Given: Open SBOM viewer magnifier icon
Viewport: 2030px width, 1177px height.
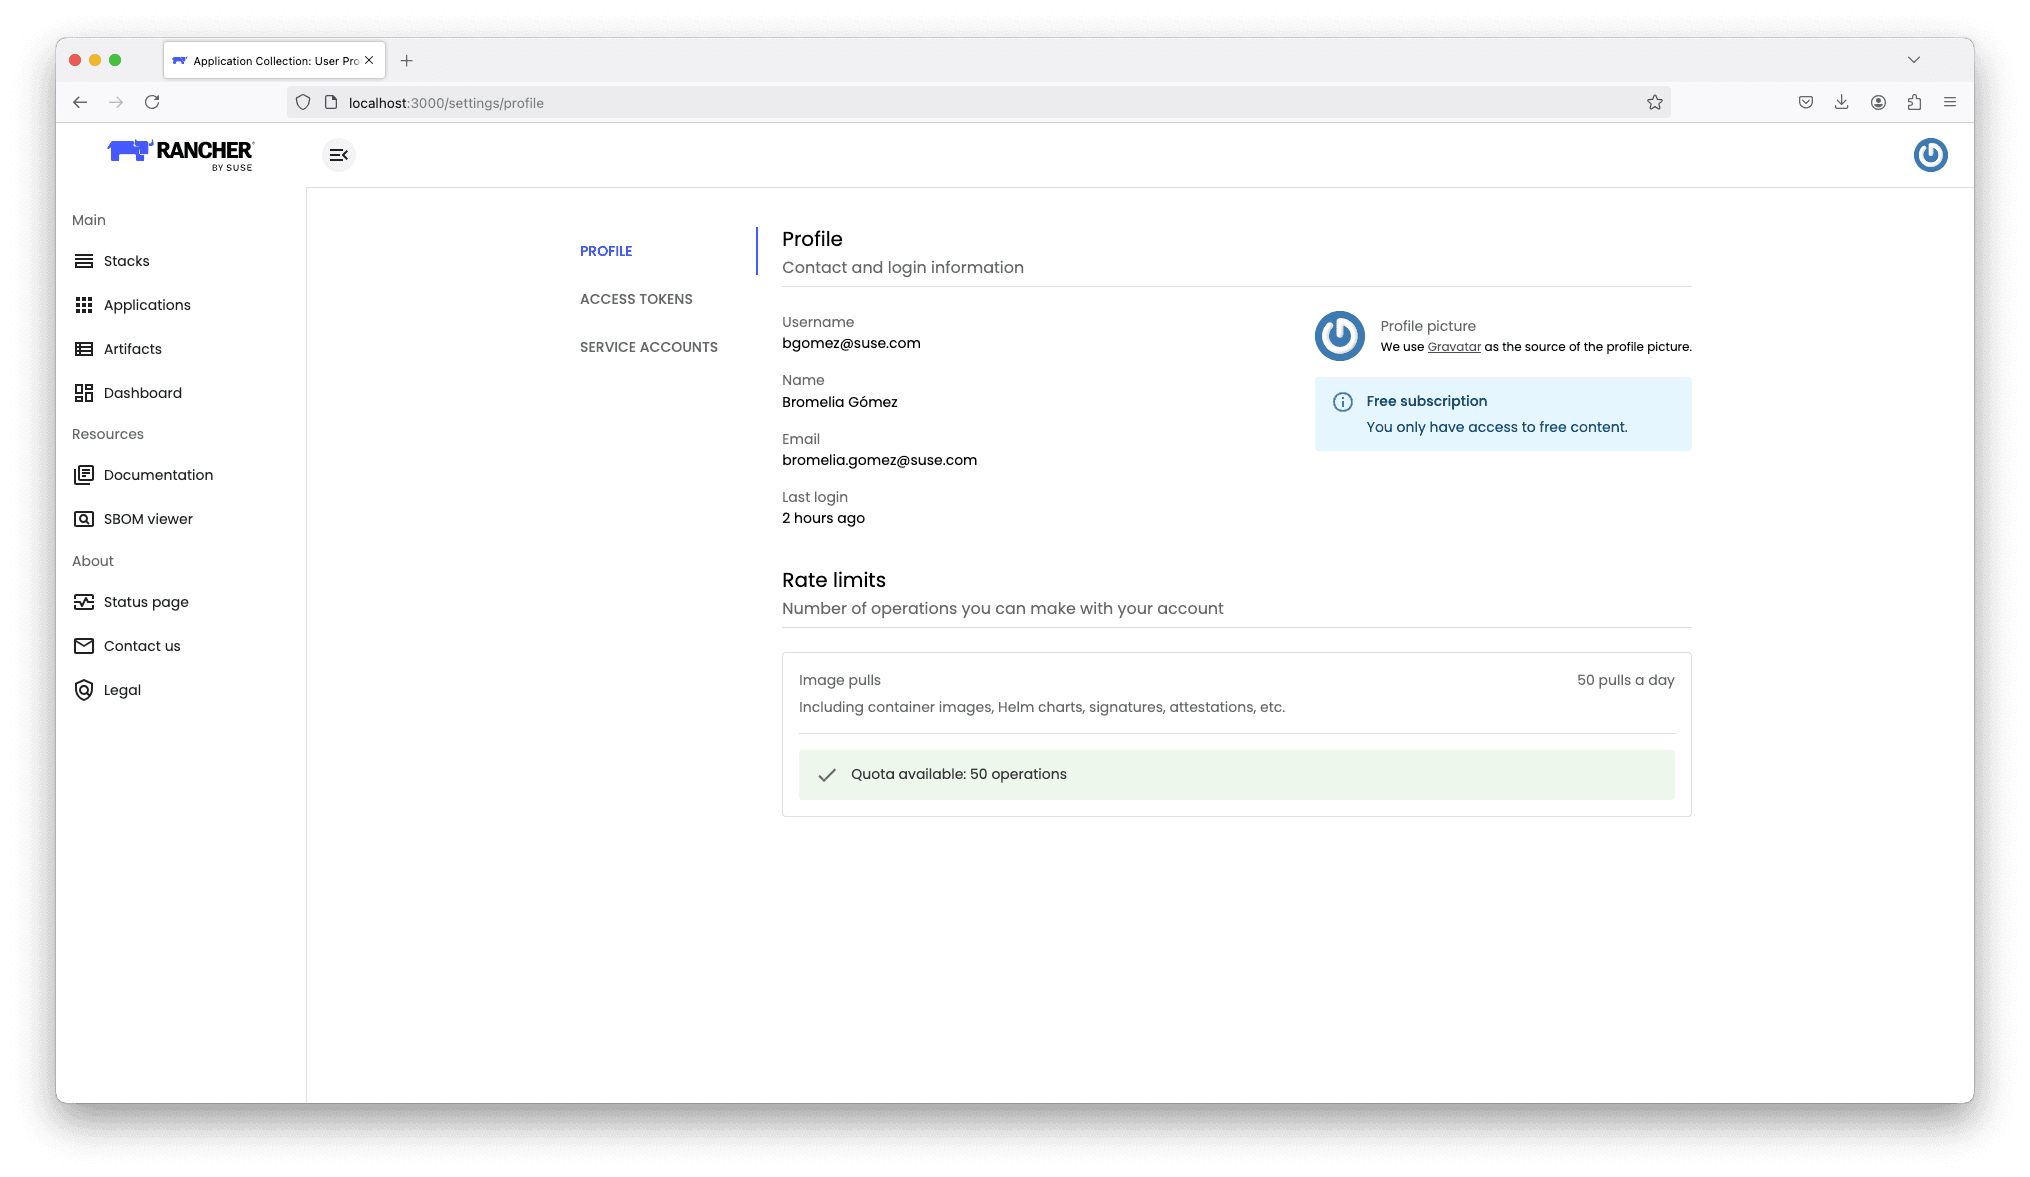Looking at the screenshot, I should coord(84,519).
